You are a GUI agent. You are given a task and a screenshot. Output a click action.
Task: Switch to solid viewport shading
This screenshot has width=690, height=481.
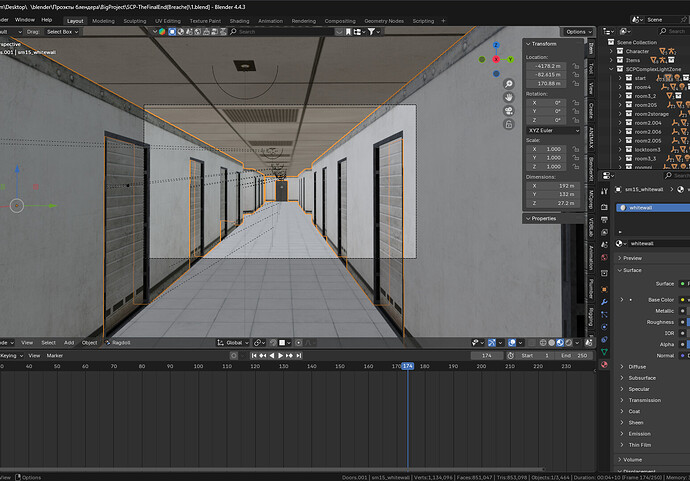(551, 343)
